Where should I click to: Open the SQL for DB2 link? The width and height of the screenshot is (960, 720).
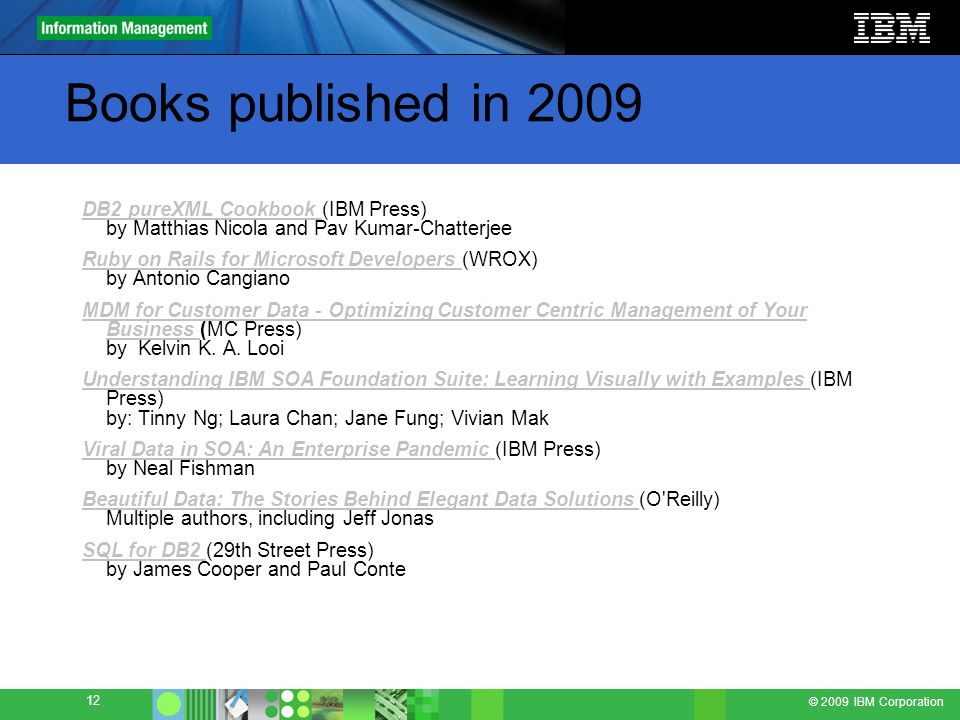tap(142, 550)
